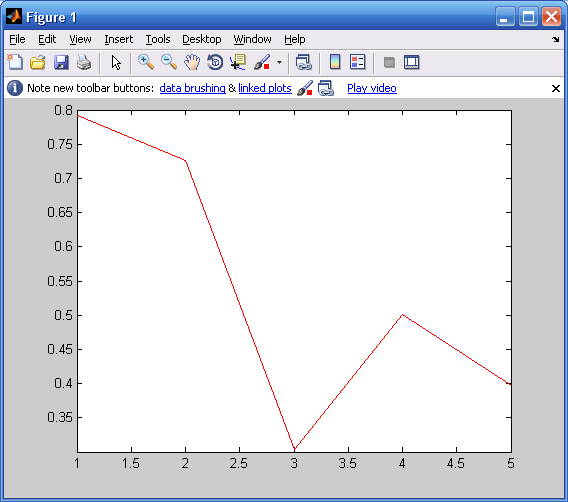Viewport: 568px width, 502px height.
Task: Select the Edit Plot arrow tool
Action: (x=116, y=62)
